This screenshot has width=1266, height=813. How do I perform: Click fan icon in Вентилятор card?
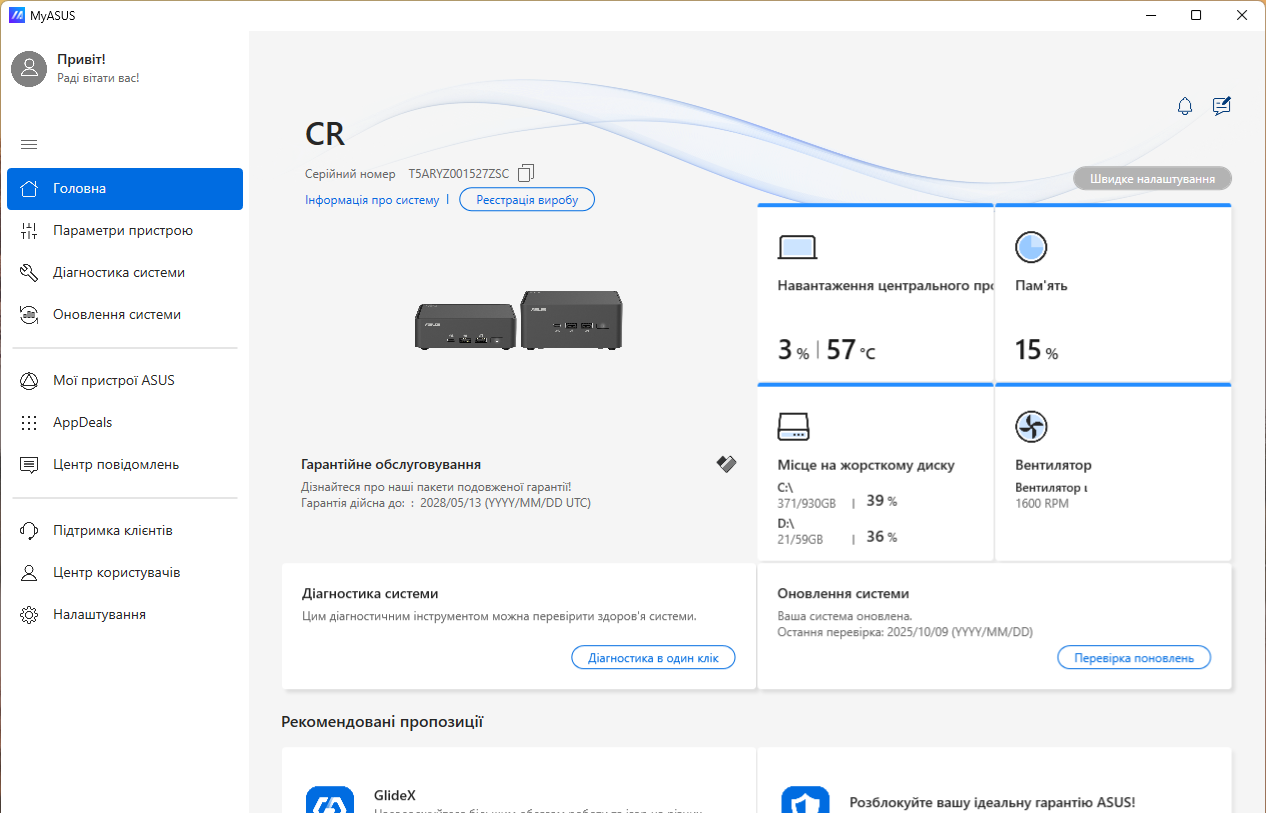[1031, 427]
